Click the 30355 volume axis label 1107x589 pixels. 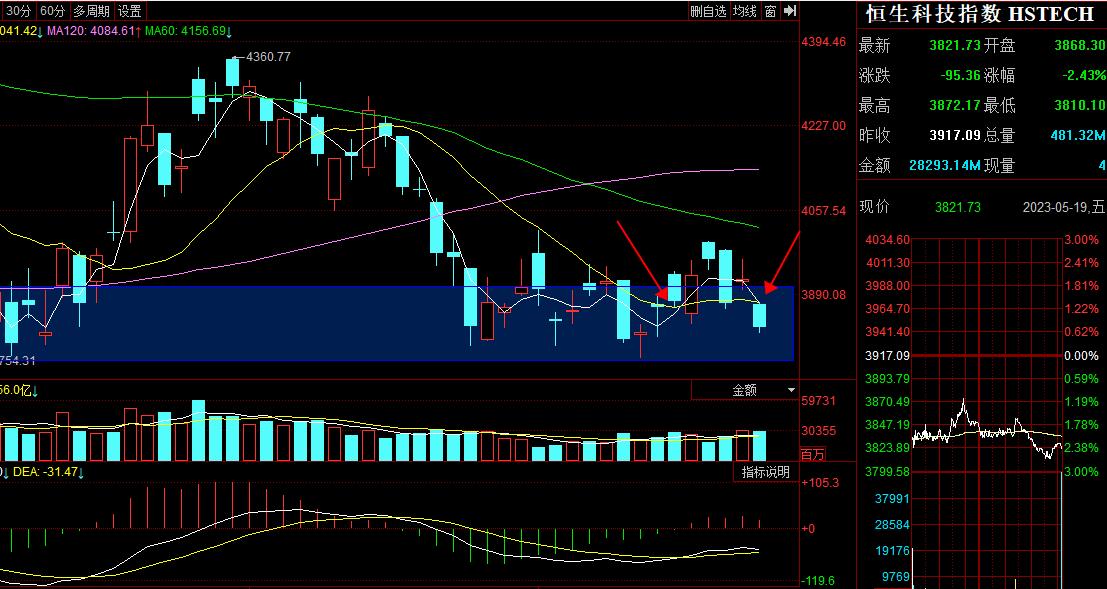pos(818,431)
